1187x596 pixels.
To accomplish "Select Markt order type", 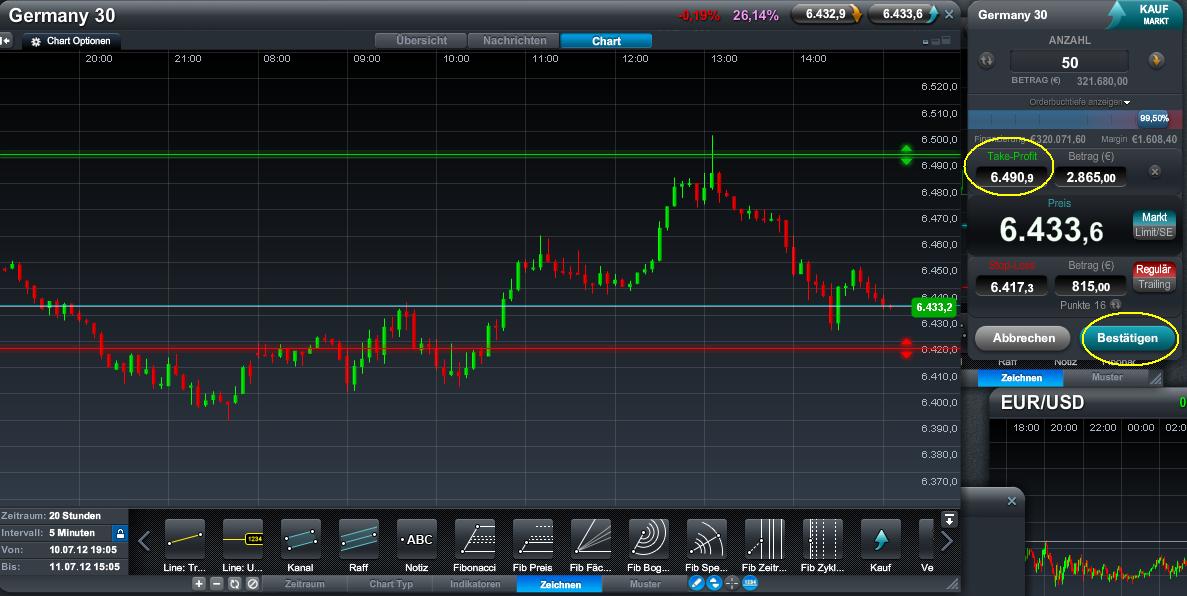I will 1154,217.
